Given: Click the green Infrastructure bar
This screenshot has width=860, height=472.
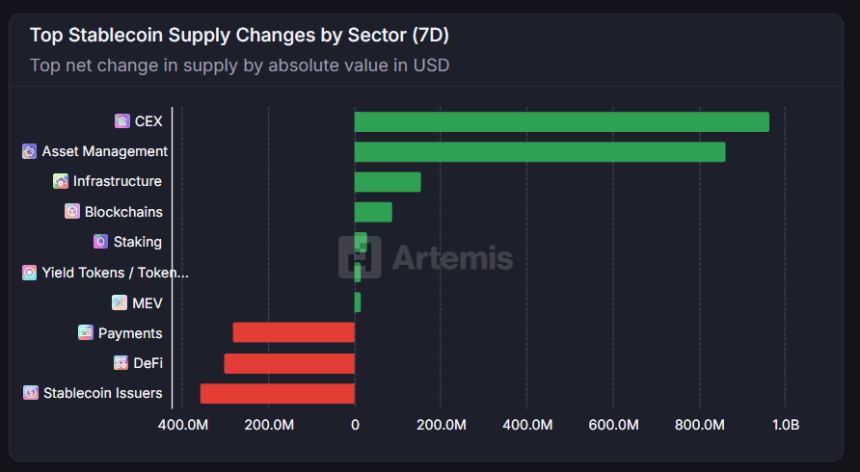Looking at the screenshot, I should 387,182.
